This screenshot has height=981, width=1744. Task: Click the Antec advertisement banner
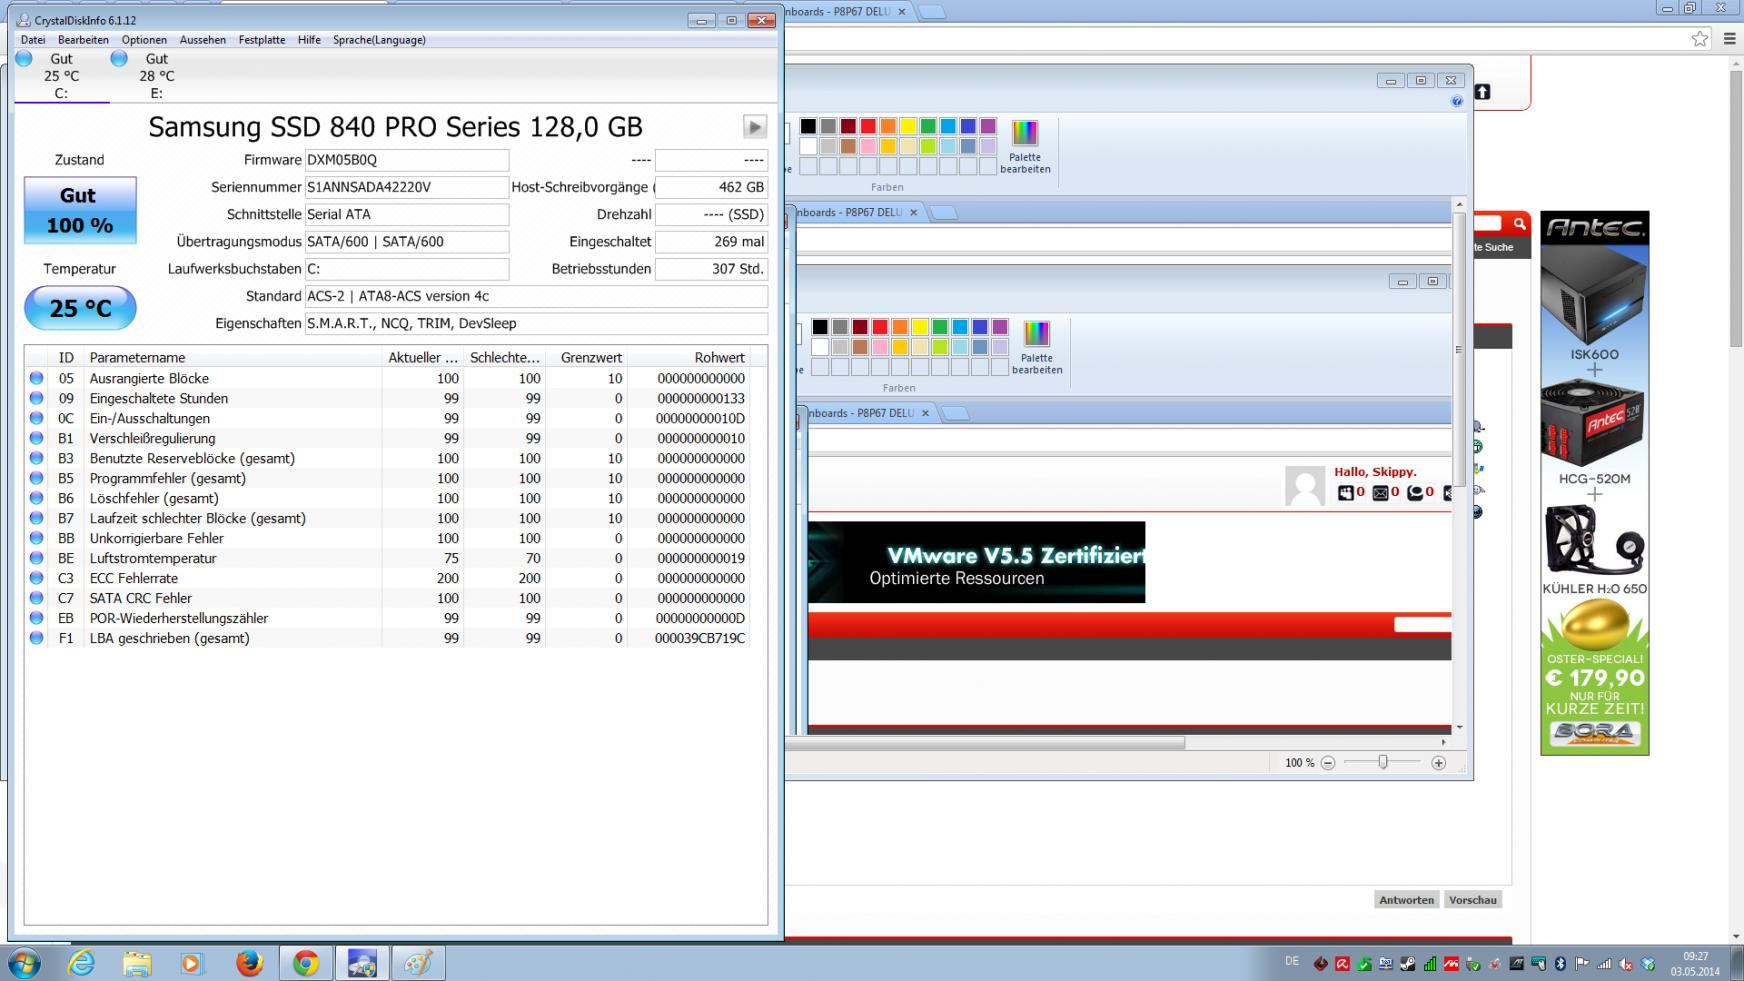click(x=1595, y=483)
